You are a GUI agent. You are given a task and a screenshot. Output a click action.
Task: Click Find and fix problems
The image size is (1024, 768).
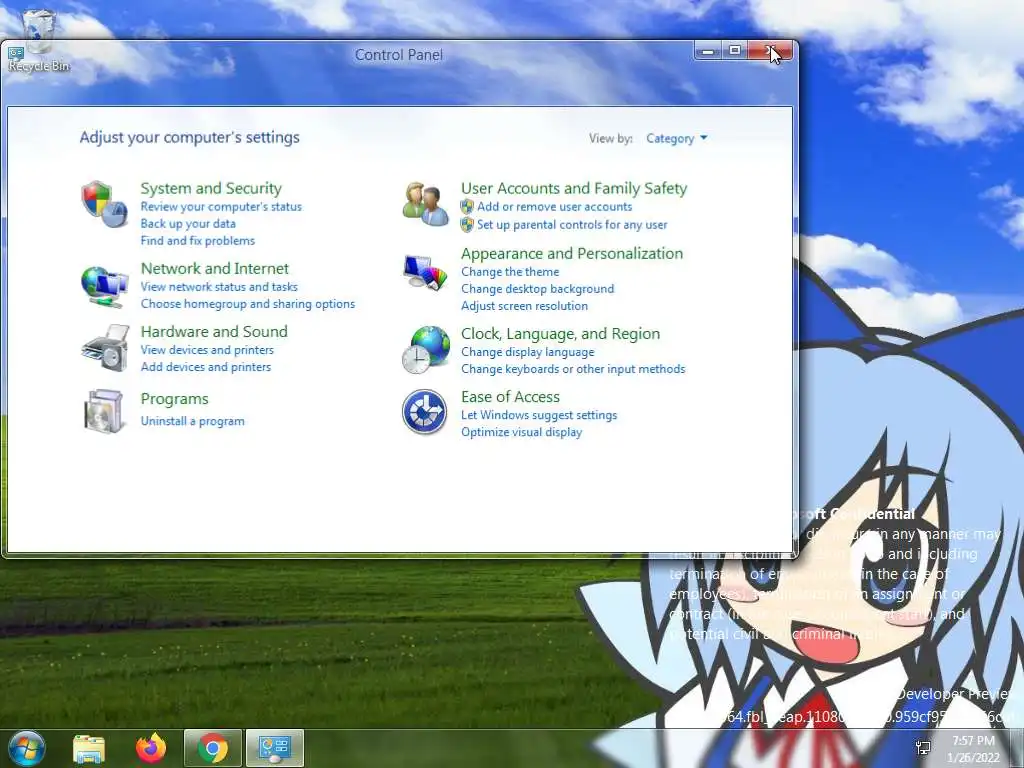pos(198,240)
